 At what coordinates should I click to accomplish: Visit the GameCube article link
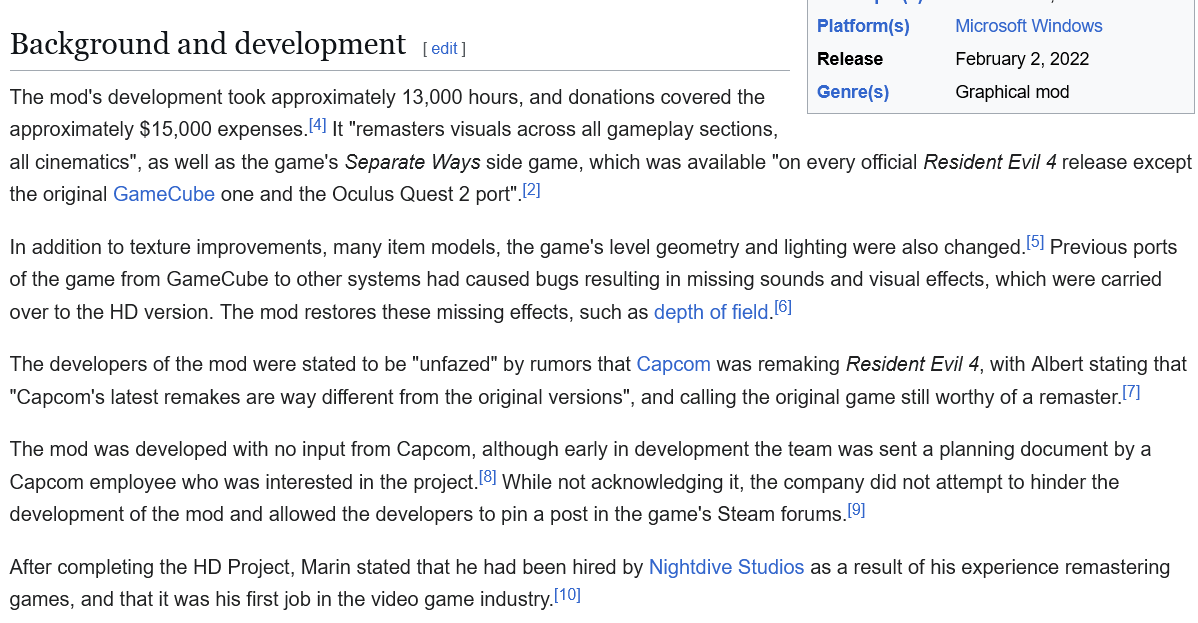tap(164, 194)
